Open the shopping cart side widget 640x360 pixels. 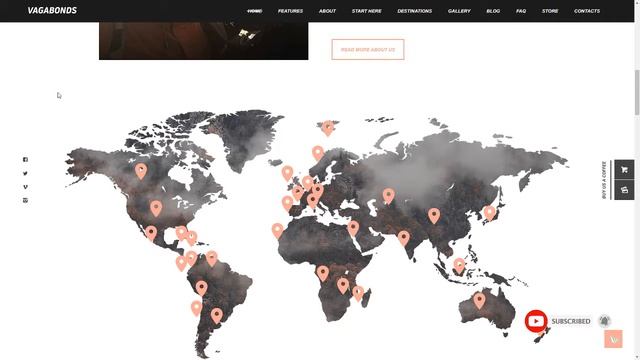pos(624,169)
